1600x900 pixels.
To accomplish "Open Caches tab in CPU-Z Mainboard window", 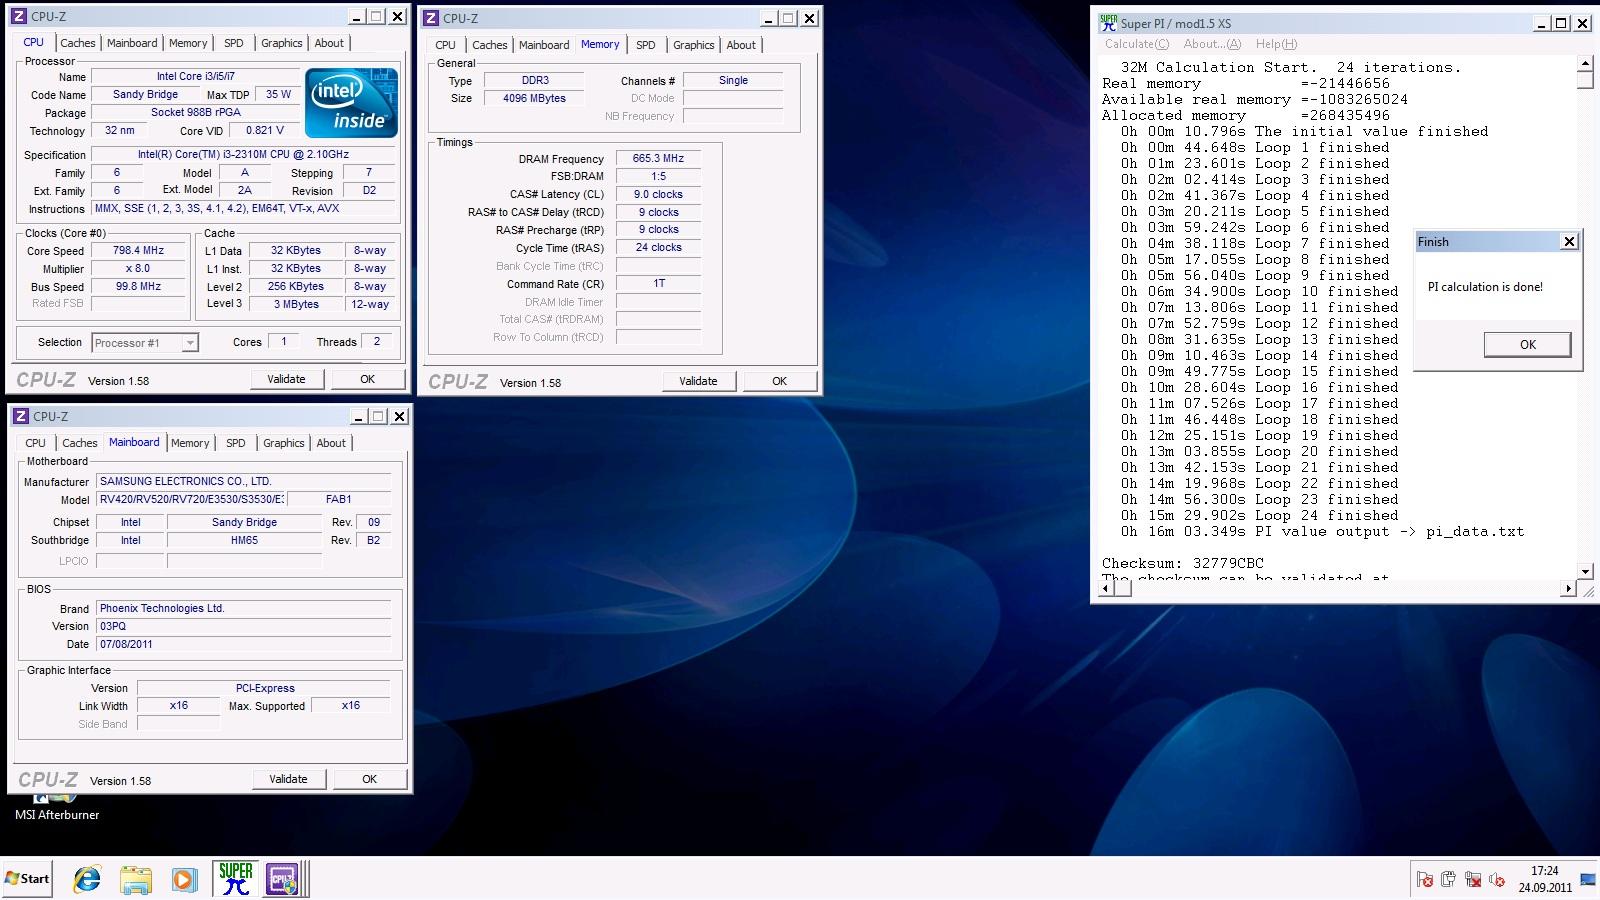I will point(80,443).
